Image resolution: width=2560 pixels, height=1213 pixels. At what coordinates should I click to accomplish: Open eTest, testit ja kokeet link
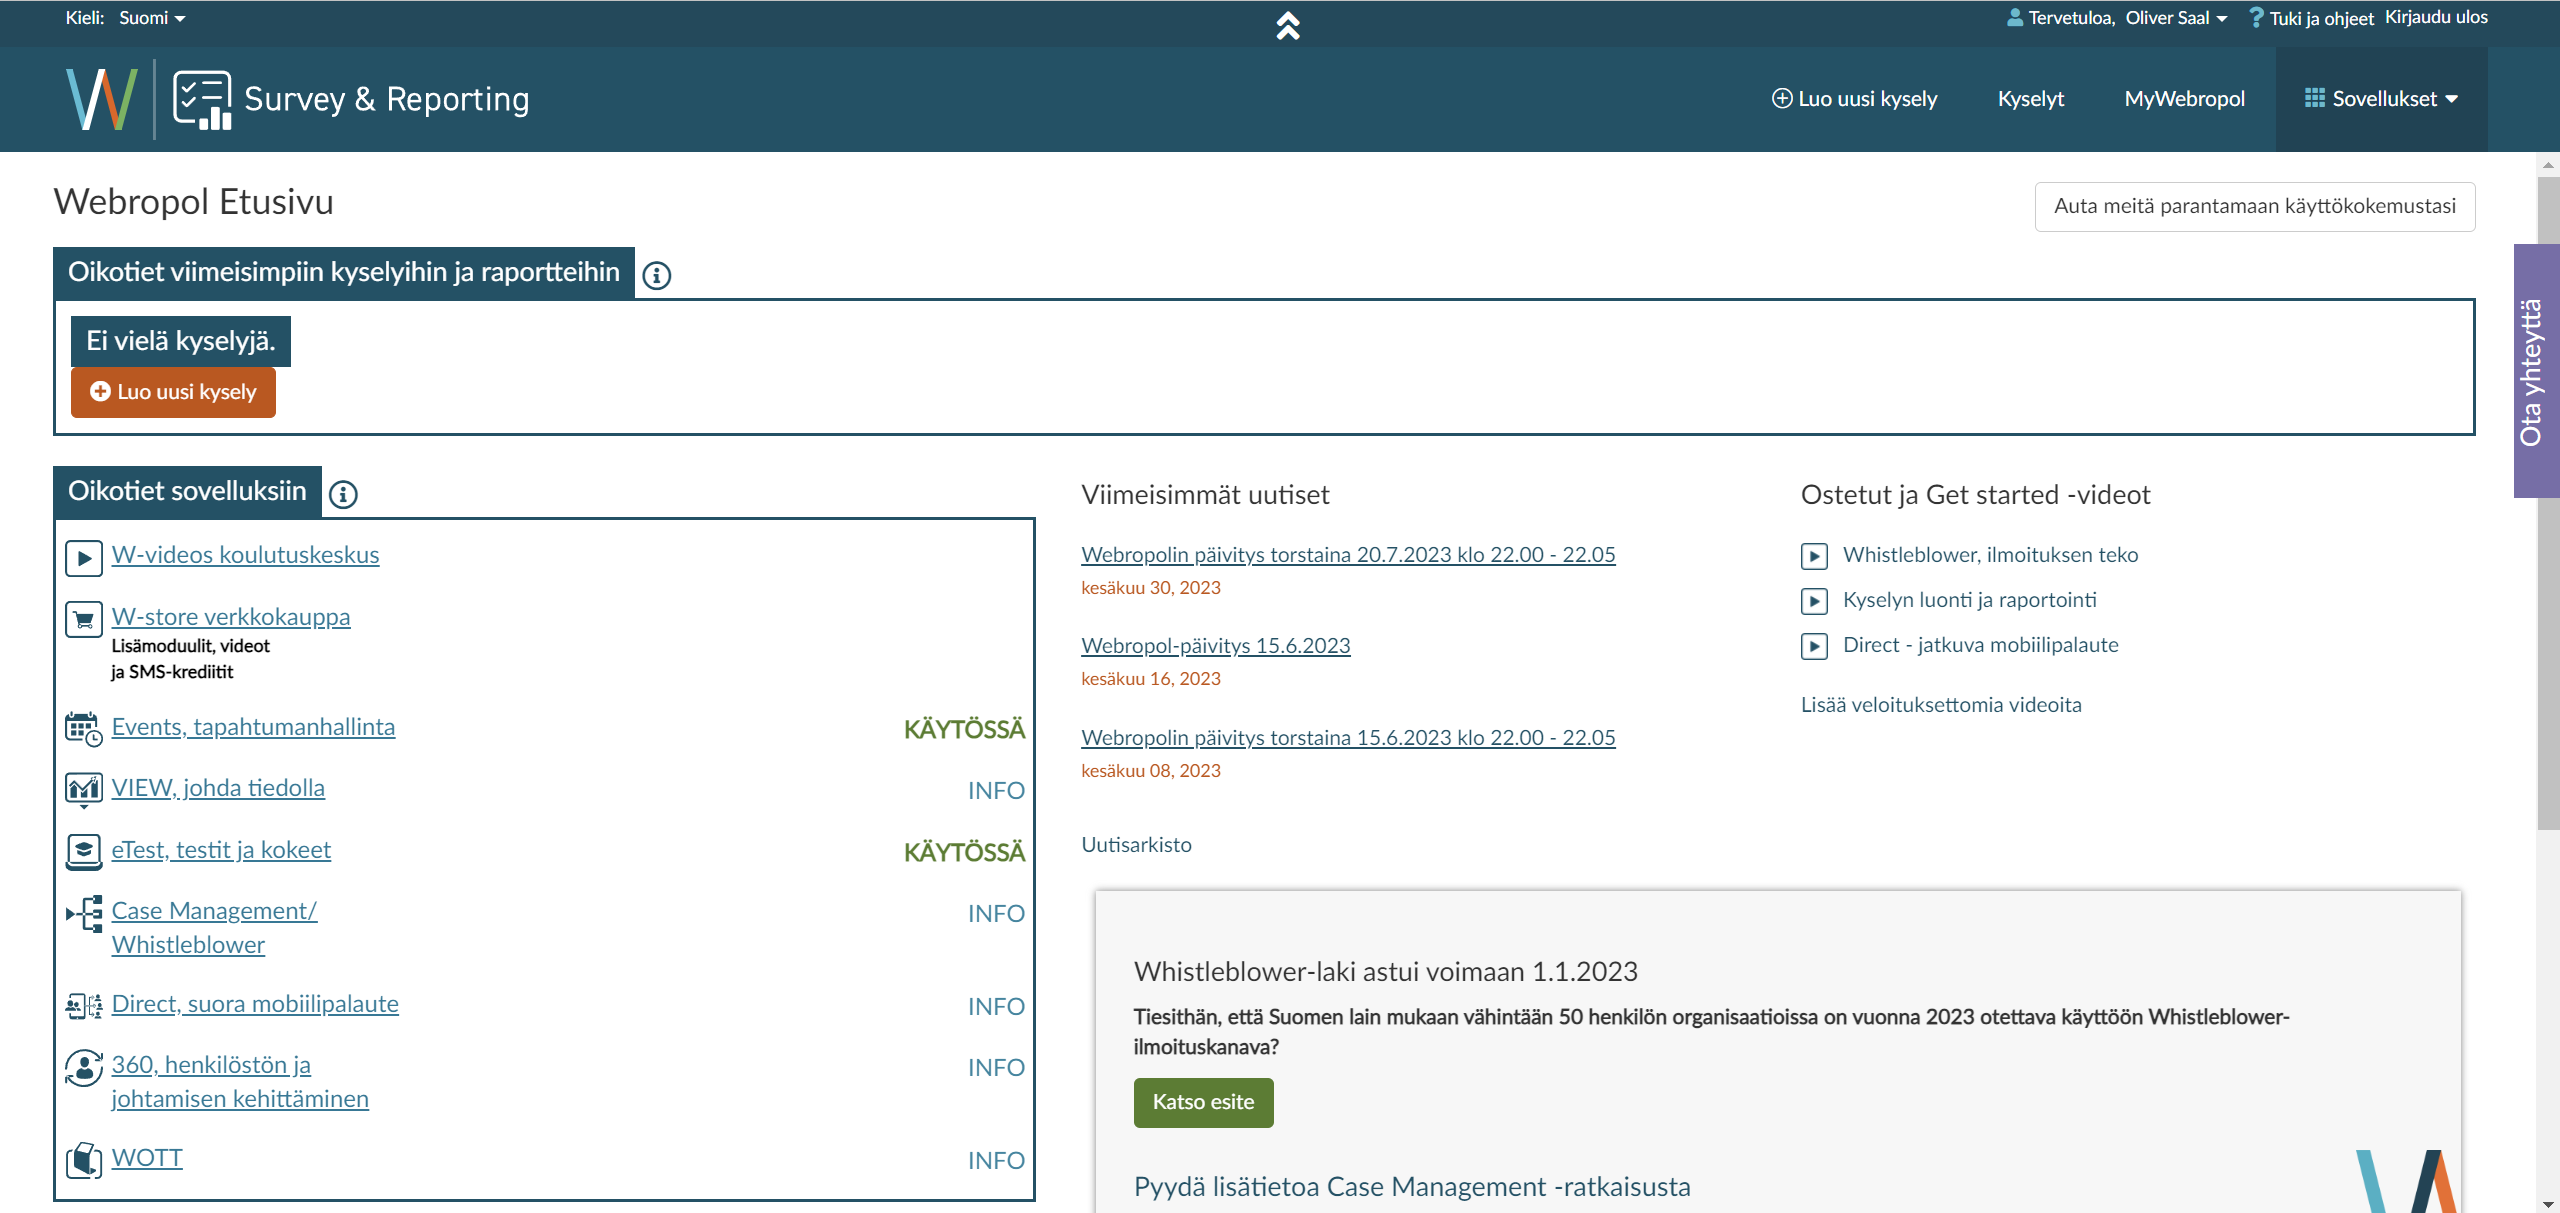[x=221, y=850]
